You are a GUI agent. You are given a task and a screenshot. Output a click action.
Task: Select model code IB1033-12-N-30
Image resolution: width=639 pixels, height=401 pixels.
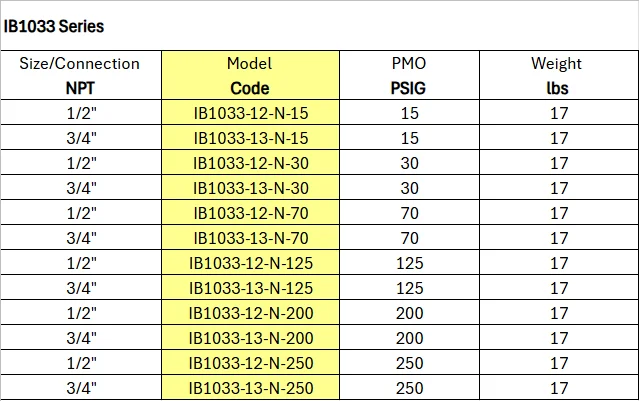click(250, 163)
